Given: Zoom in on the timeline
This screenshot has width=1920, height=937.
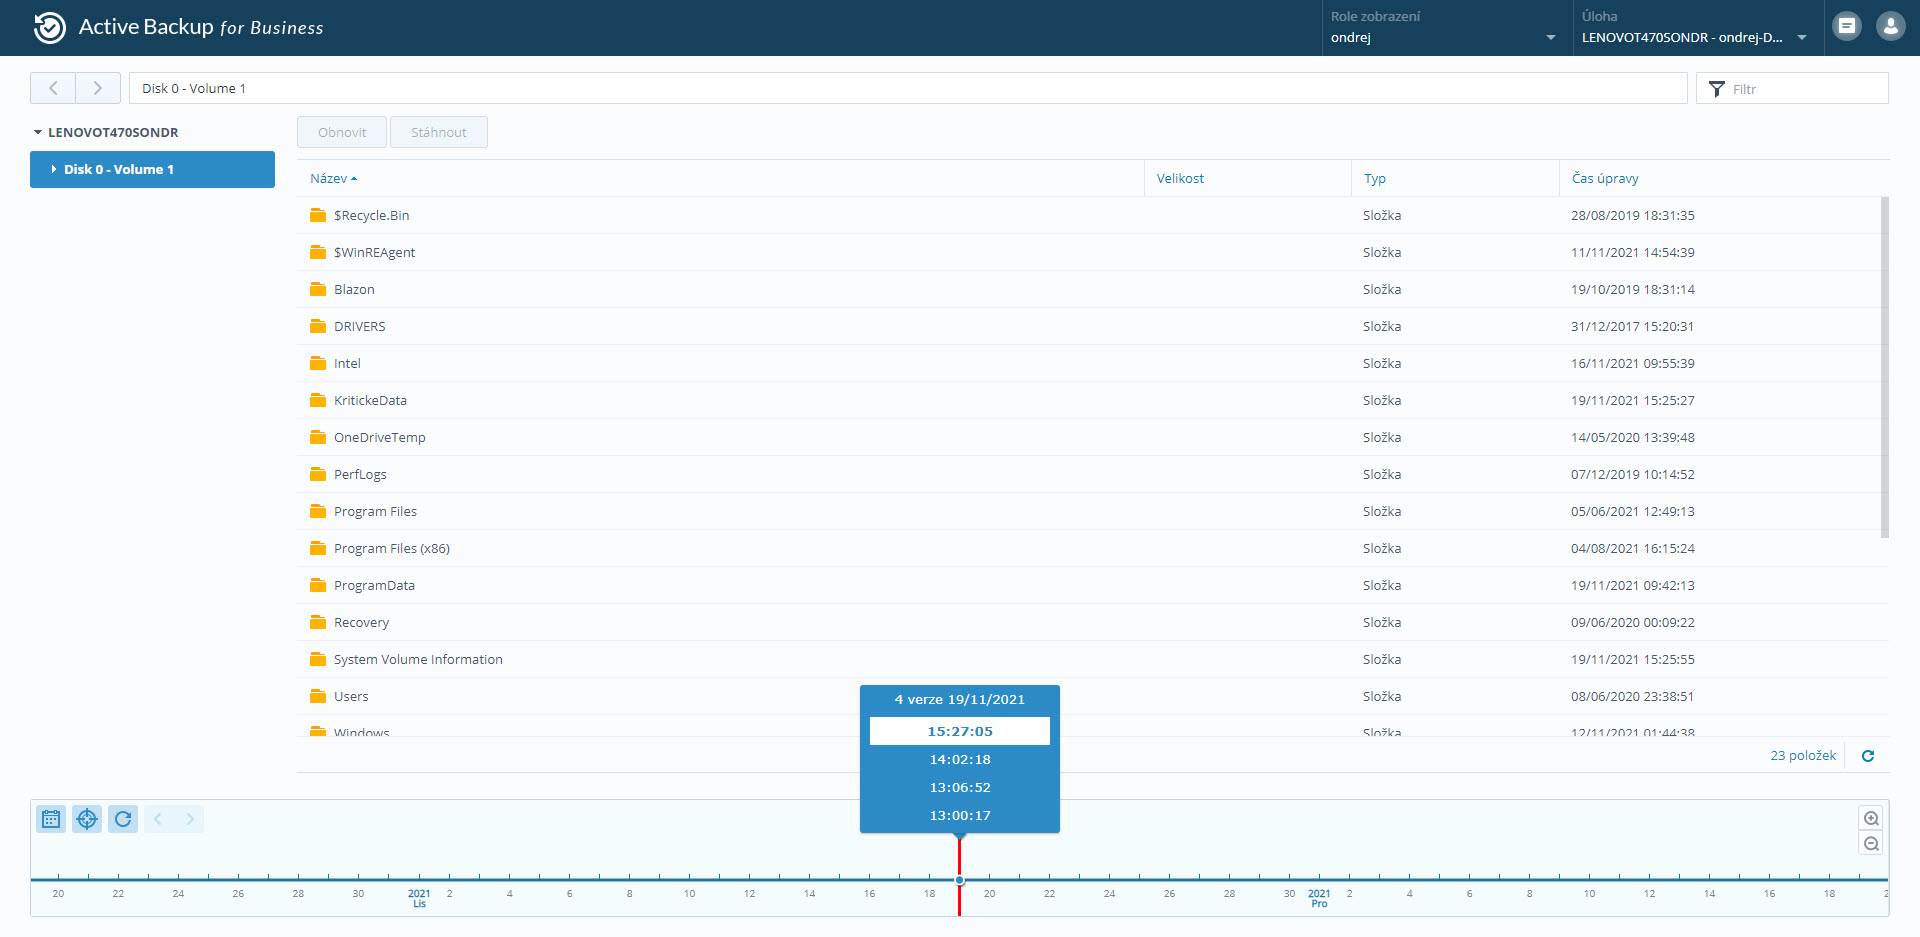Looking at the screenshot, I should coord(1871,818).
